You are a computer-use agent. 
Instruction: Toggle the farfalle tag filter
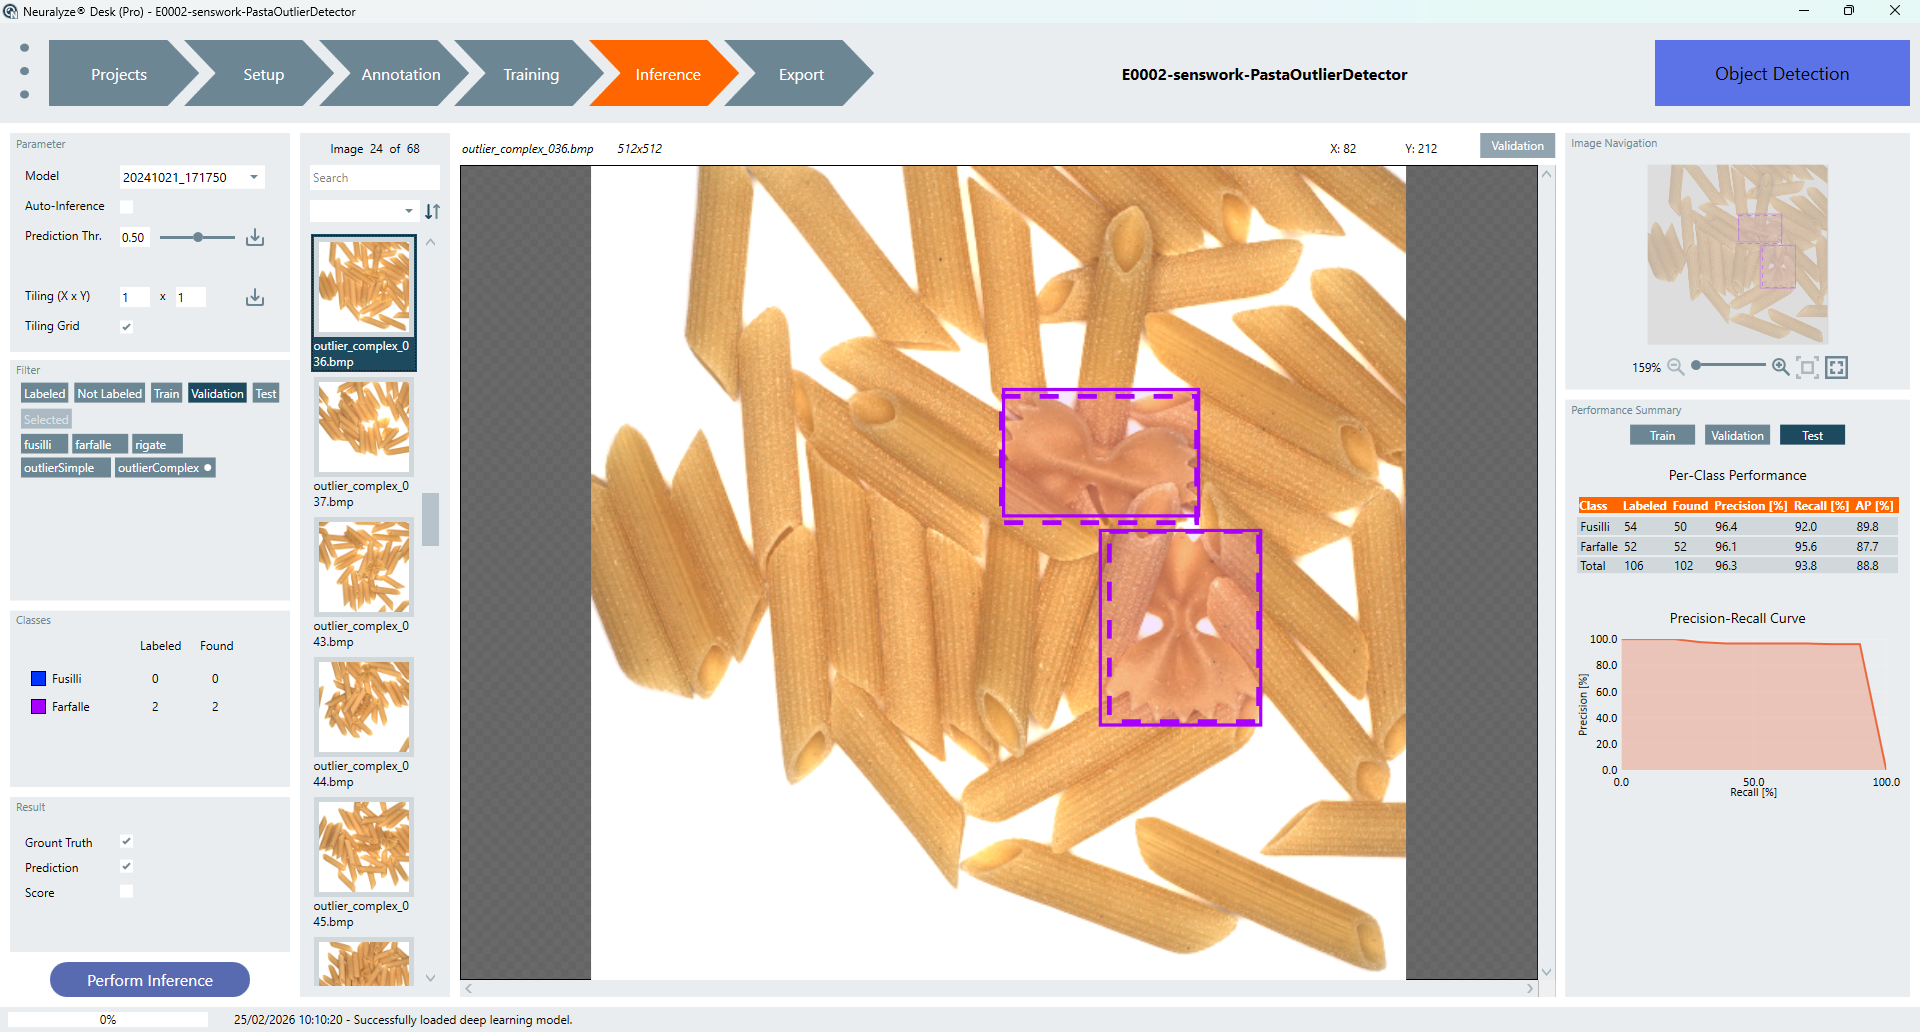pos(101,445)
